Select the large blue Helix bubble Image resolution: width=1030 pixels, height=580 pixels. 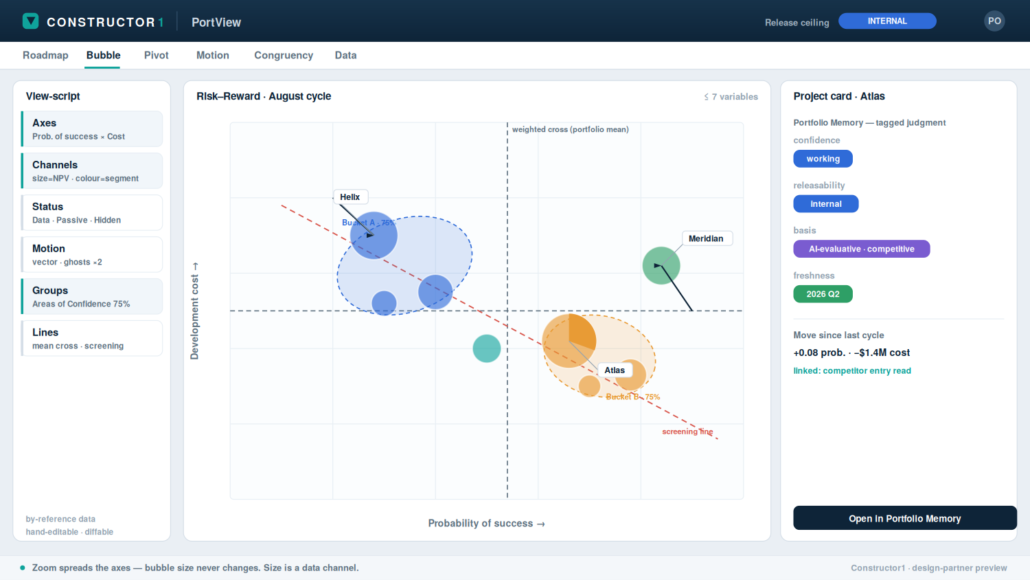coord(374,235)
